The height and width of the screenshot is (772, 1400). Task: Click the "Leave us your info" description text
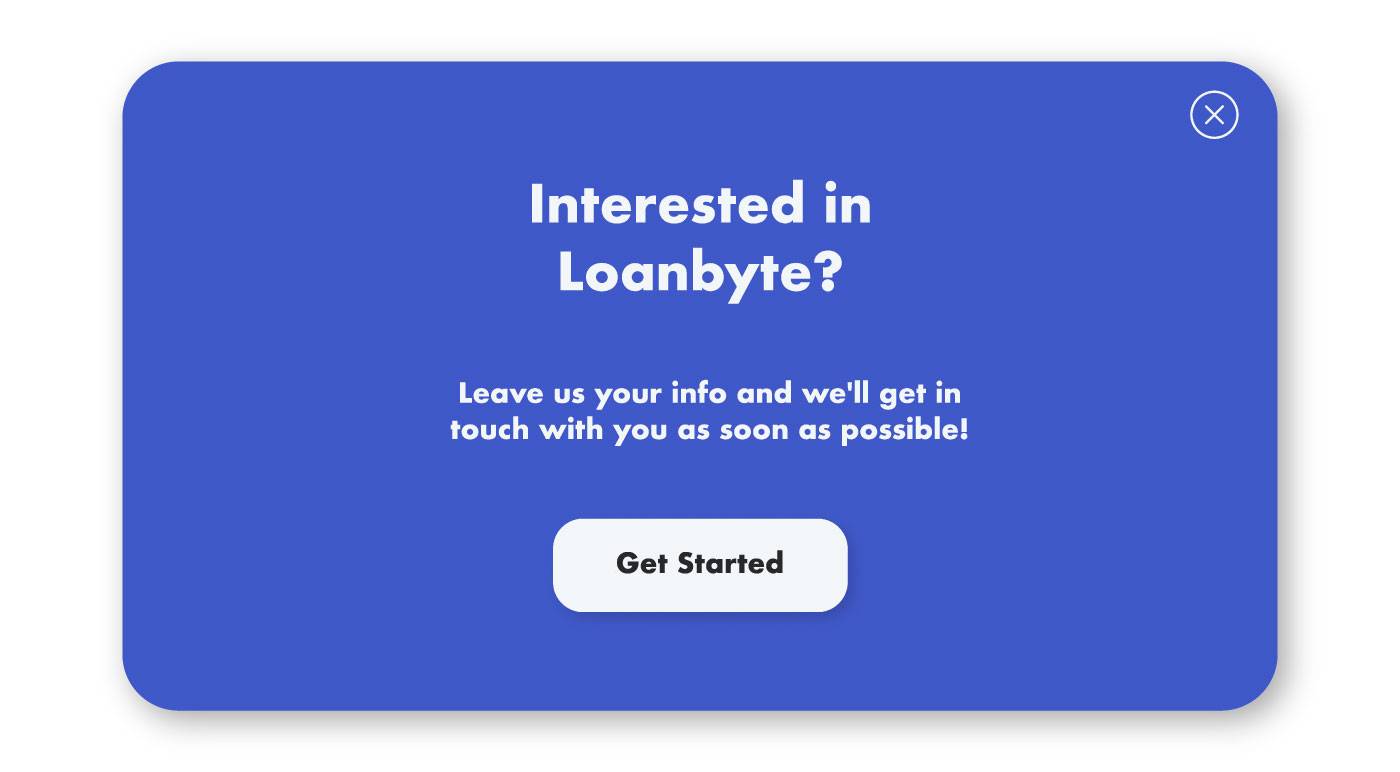click(x=709, y=411)
